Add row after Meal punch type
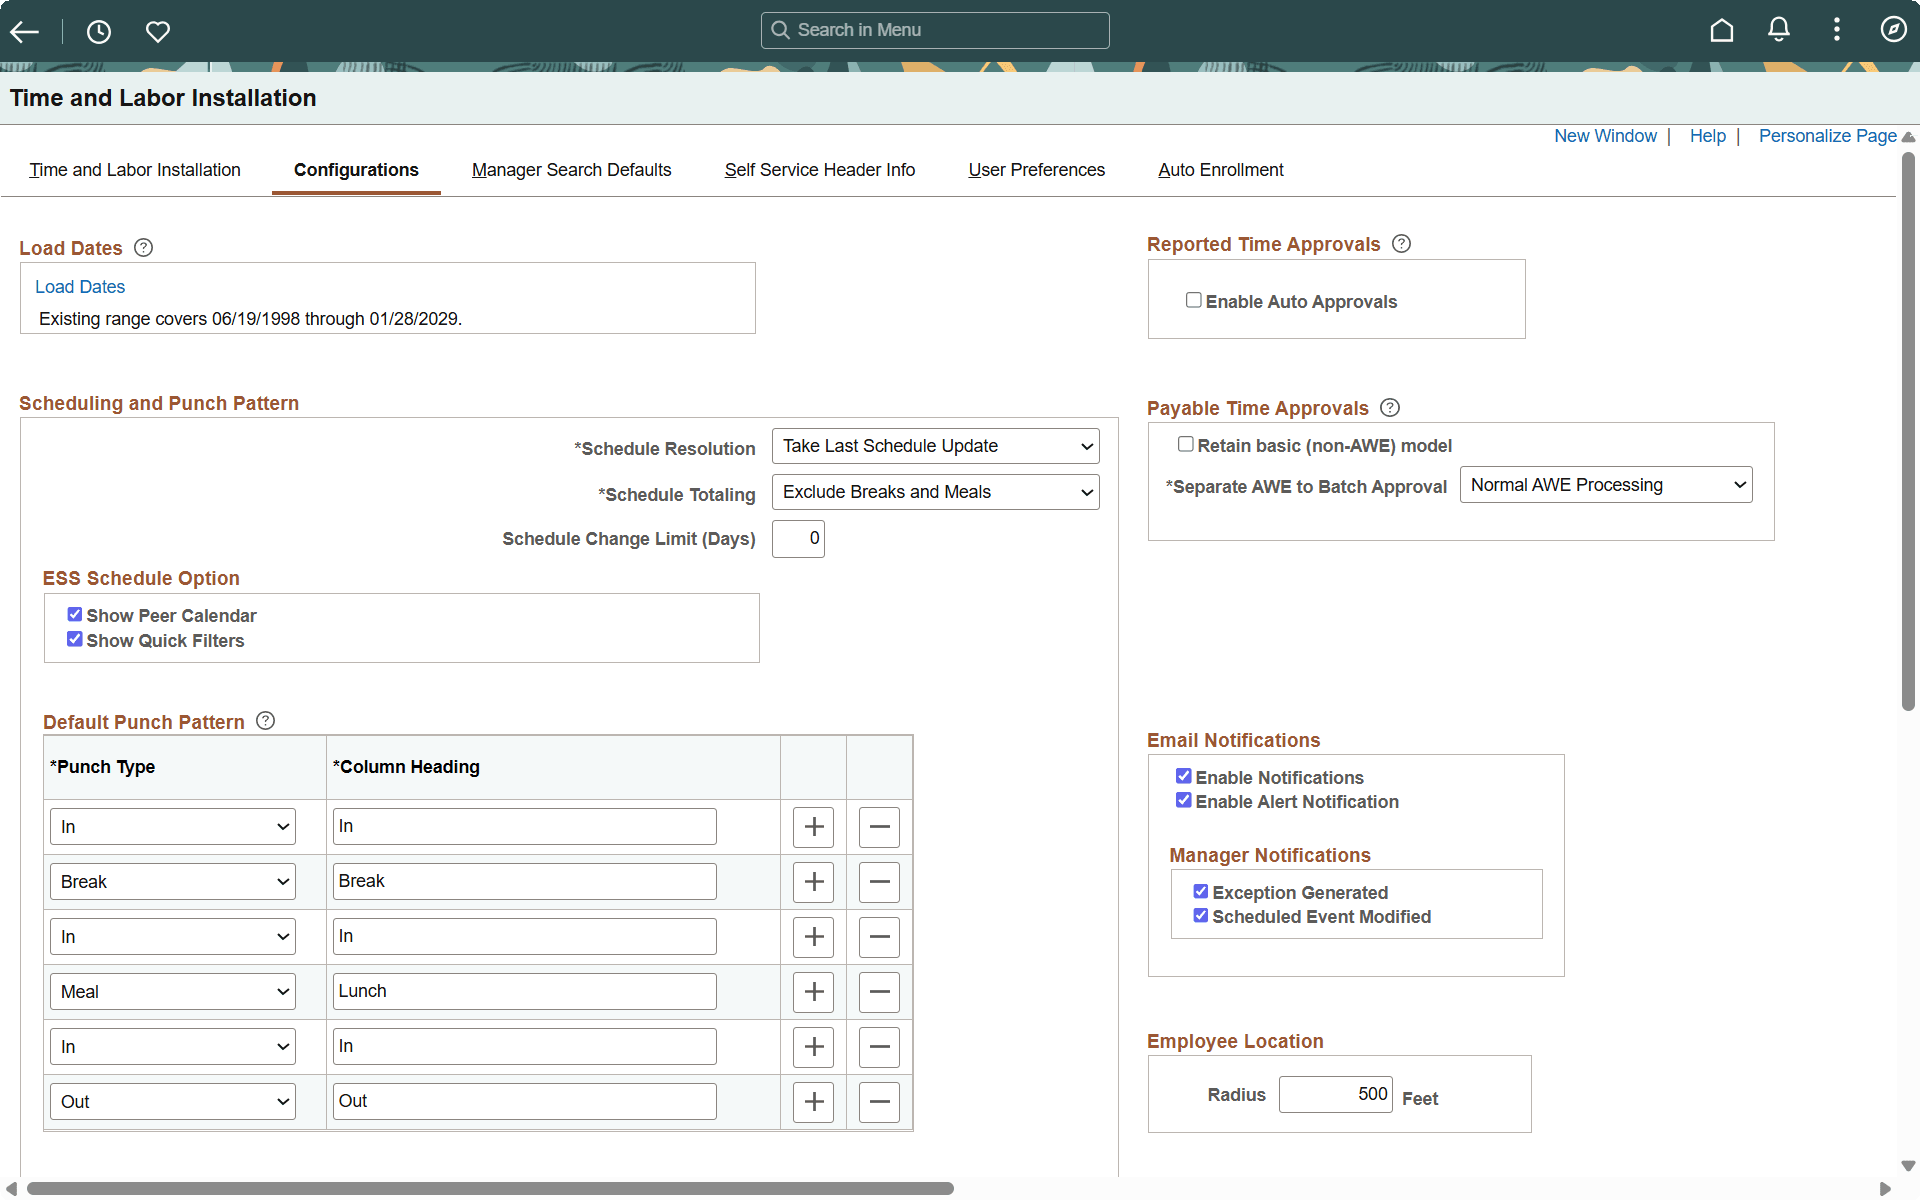Image resolution: width=1920 pixels, height=1200 pixels. 813,992
